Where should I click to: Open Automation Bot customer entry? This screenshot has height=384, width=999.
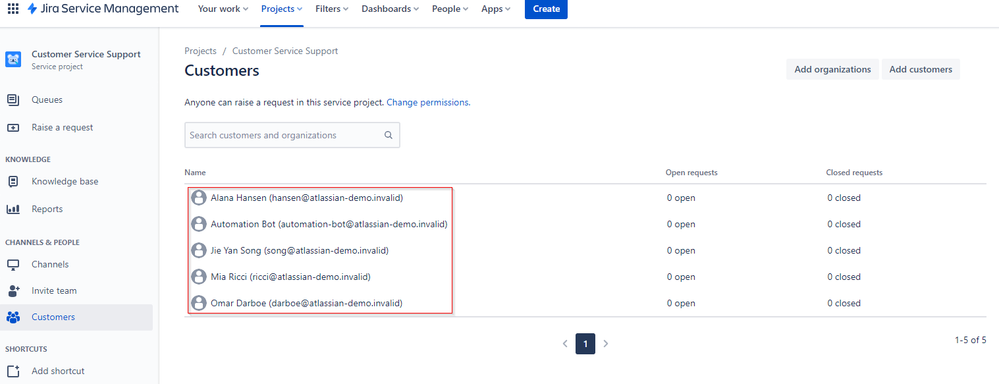(329, 224)
